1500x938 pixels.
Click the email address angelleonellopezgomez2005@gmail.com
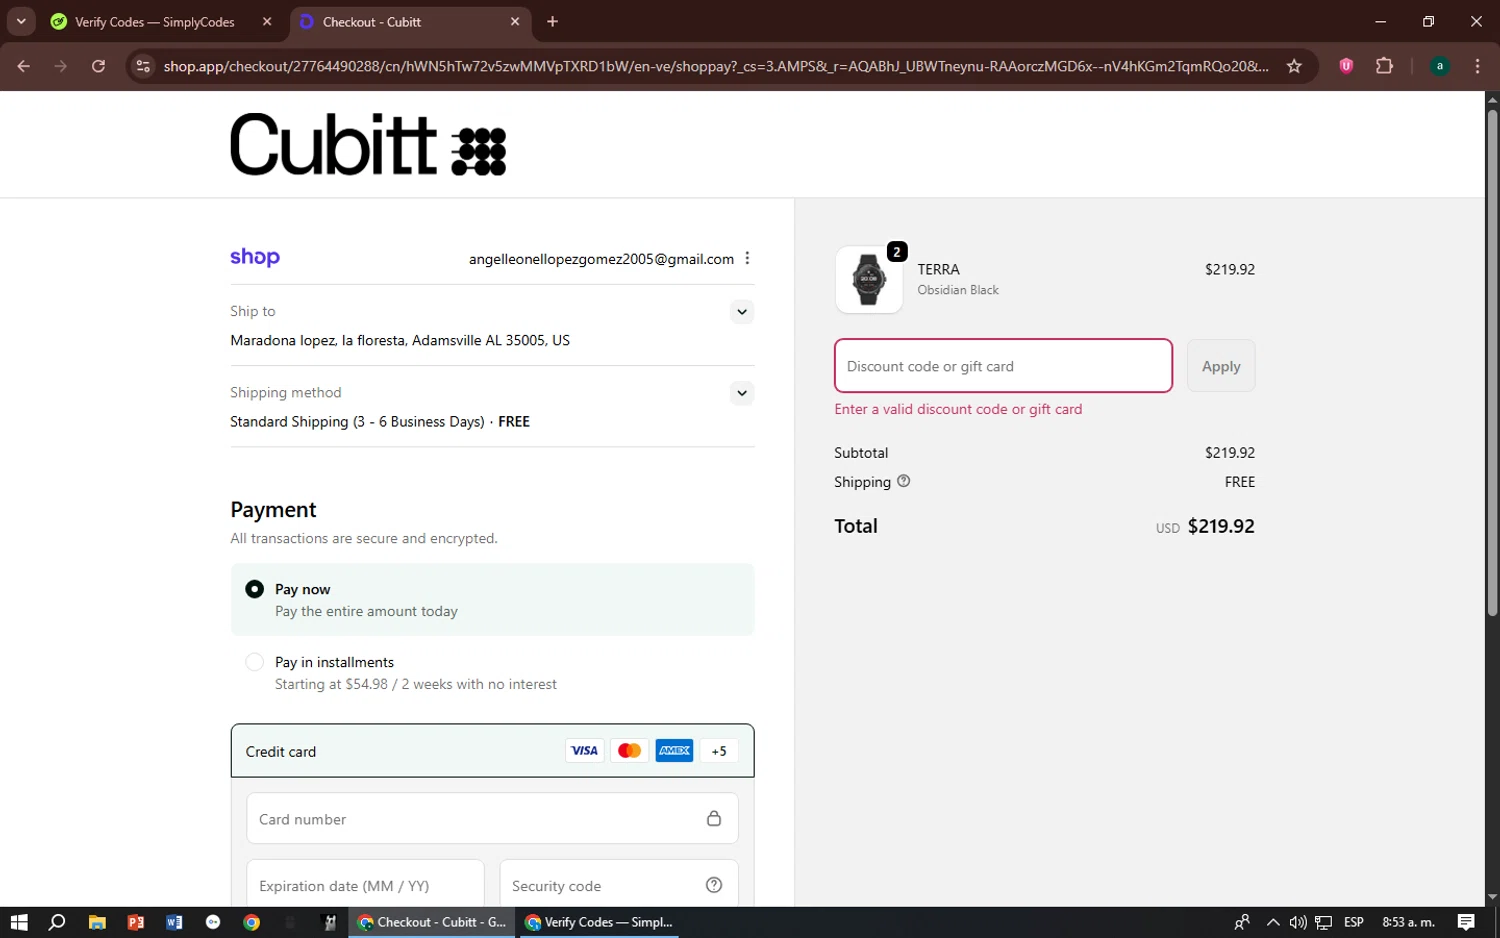tap(601, 259)
